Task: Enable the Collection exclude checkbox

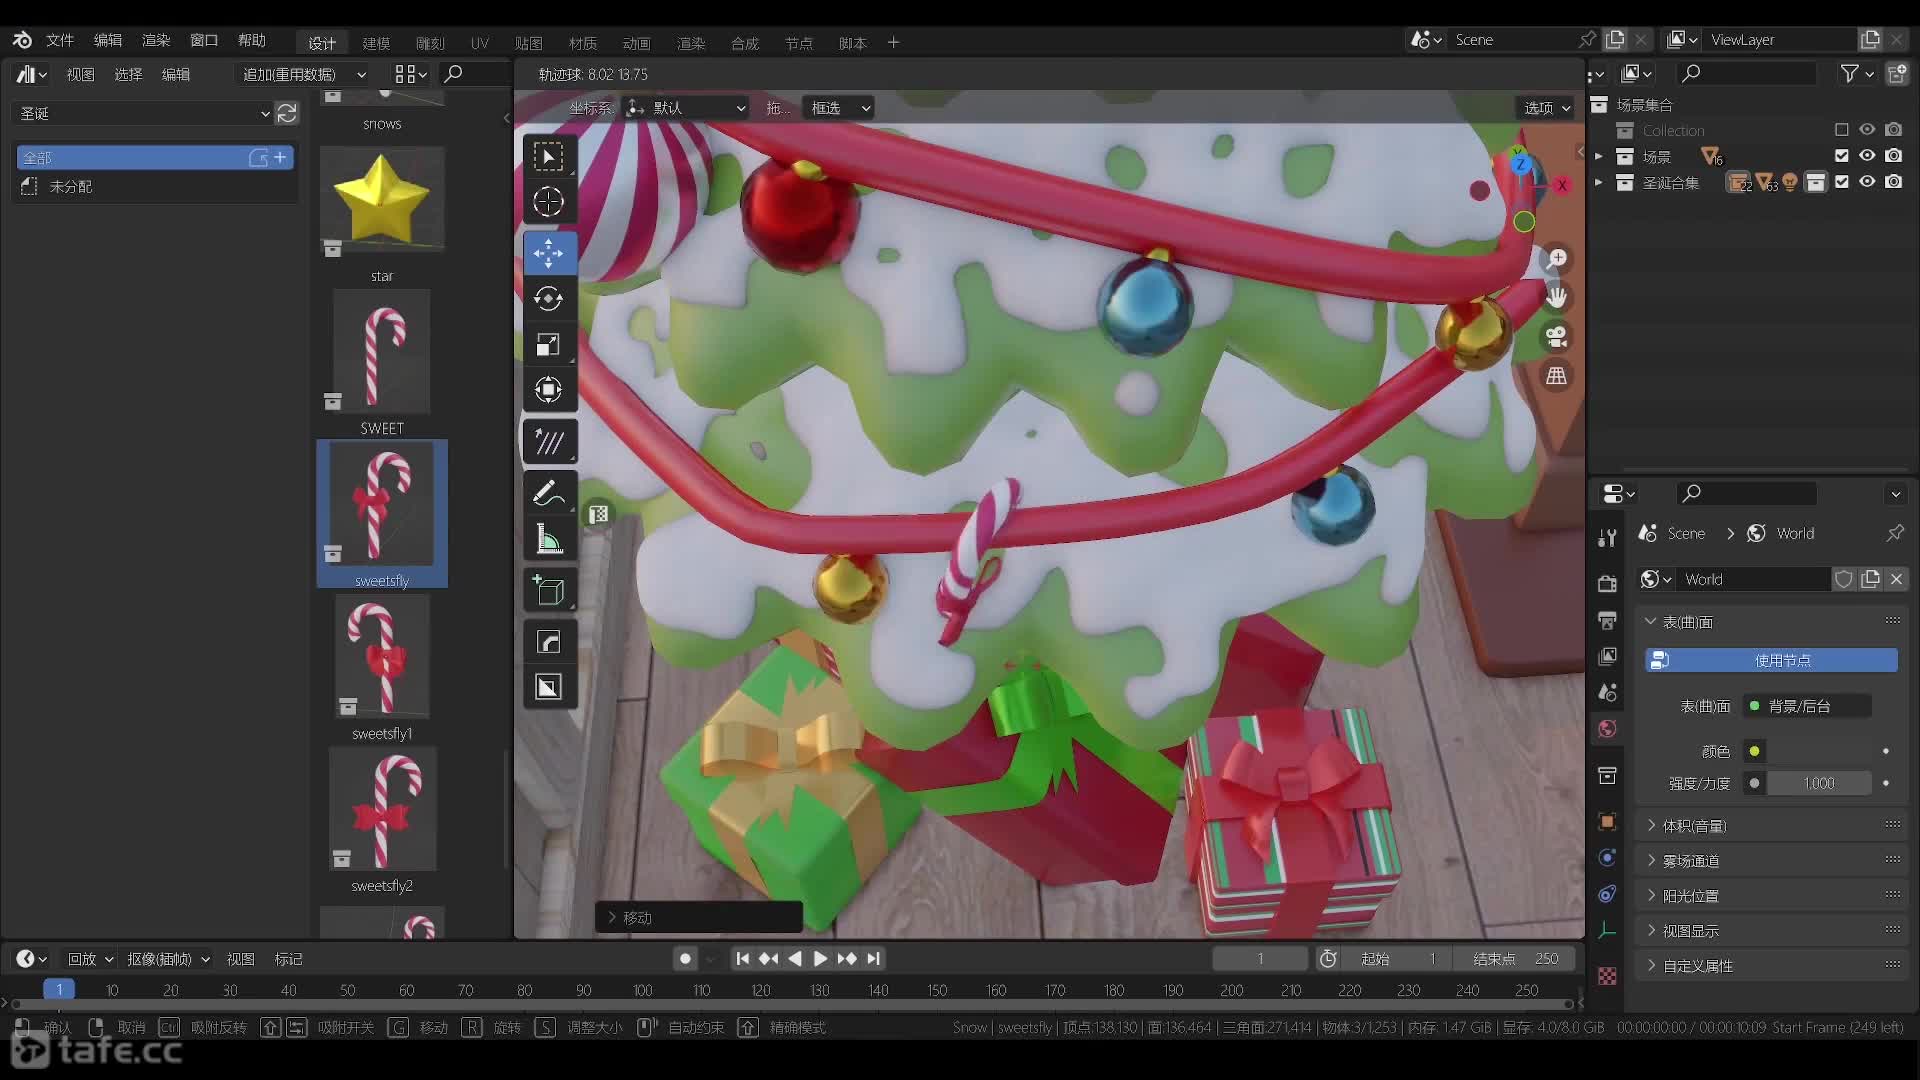Action: point(1842,130)
